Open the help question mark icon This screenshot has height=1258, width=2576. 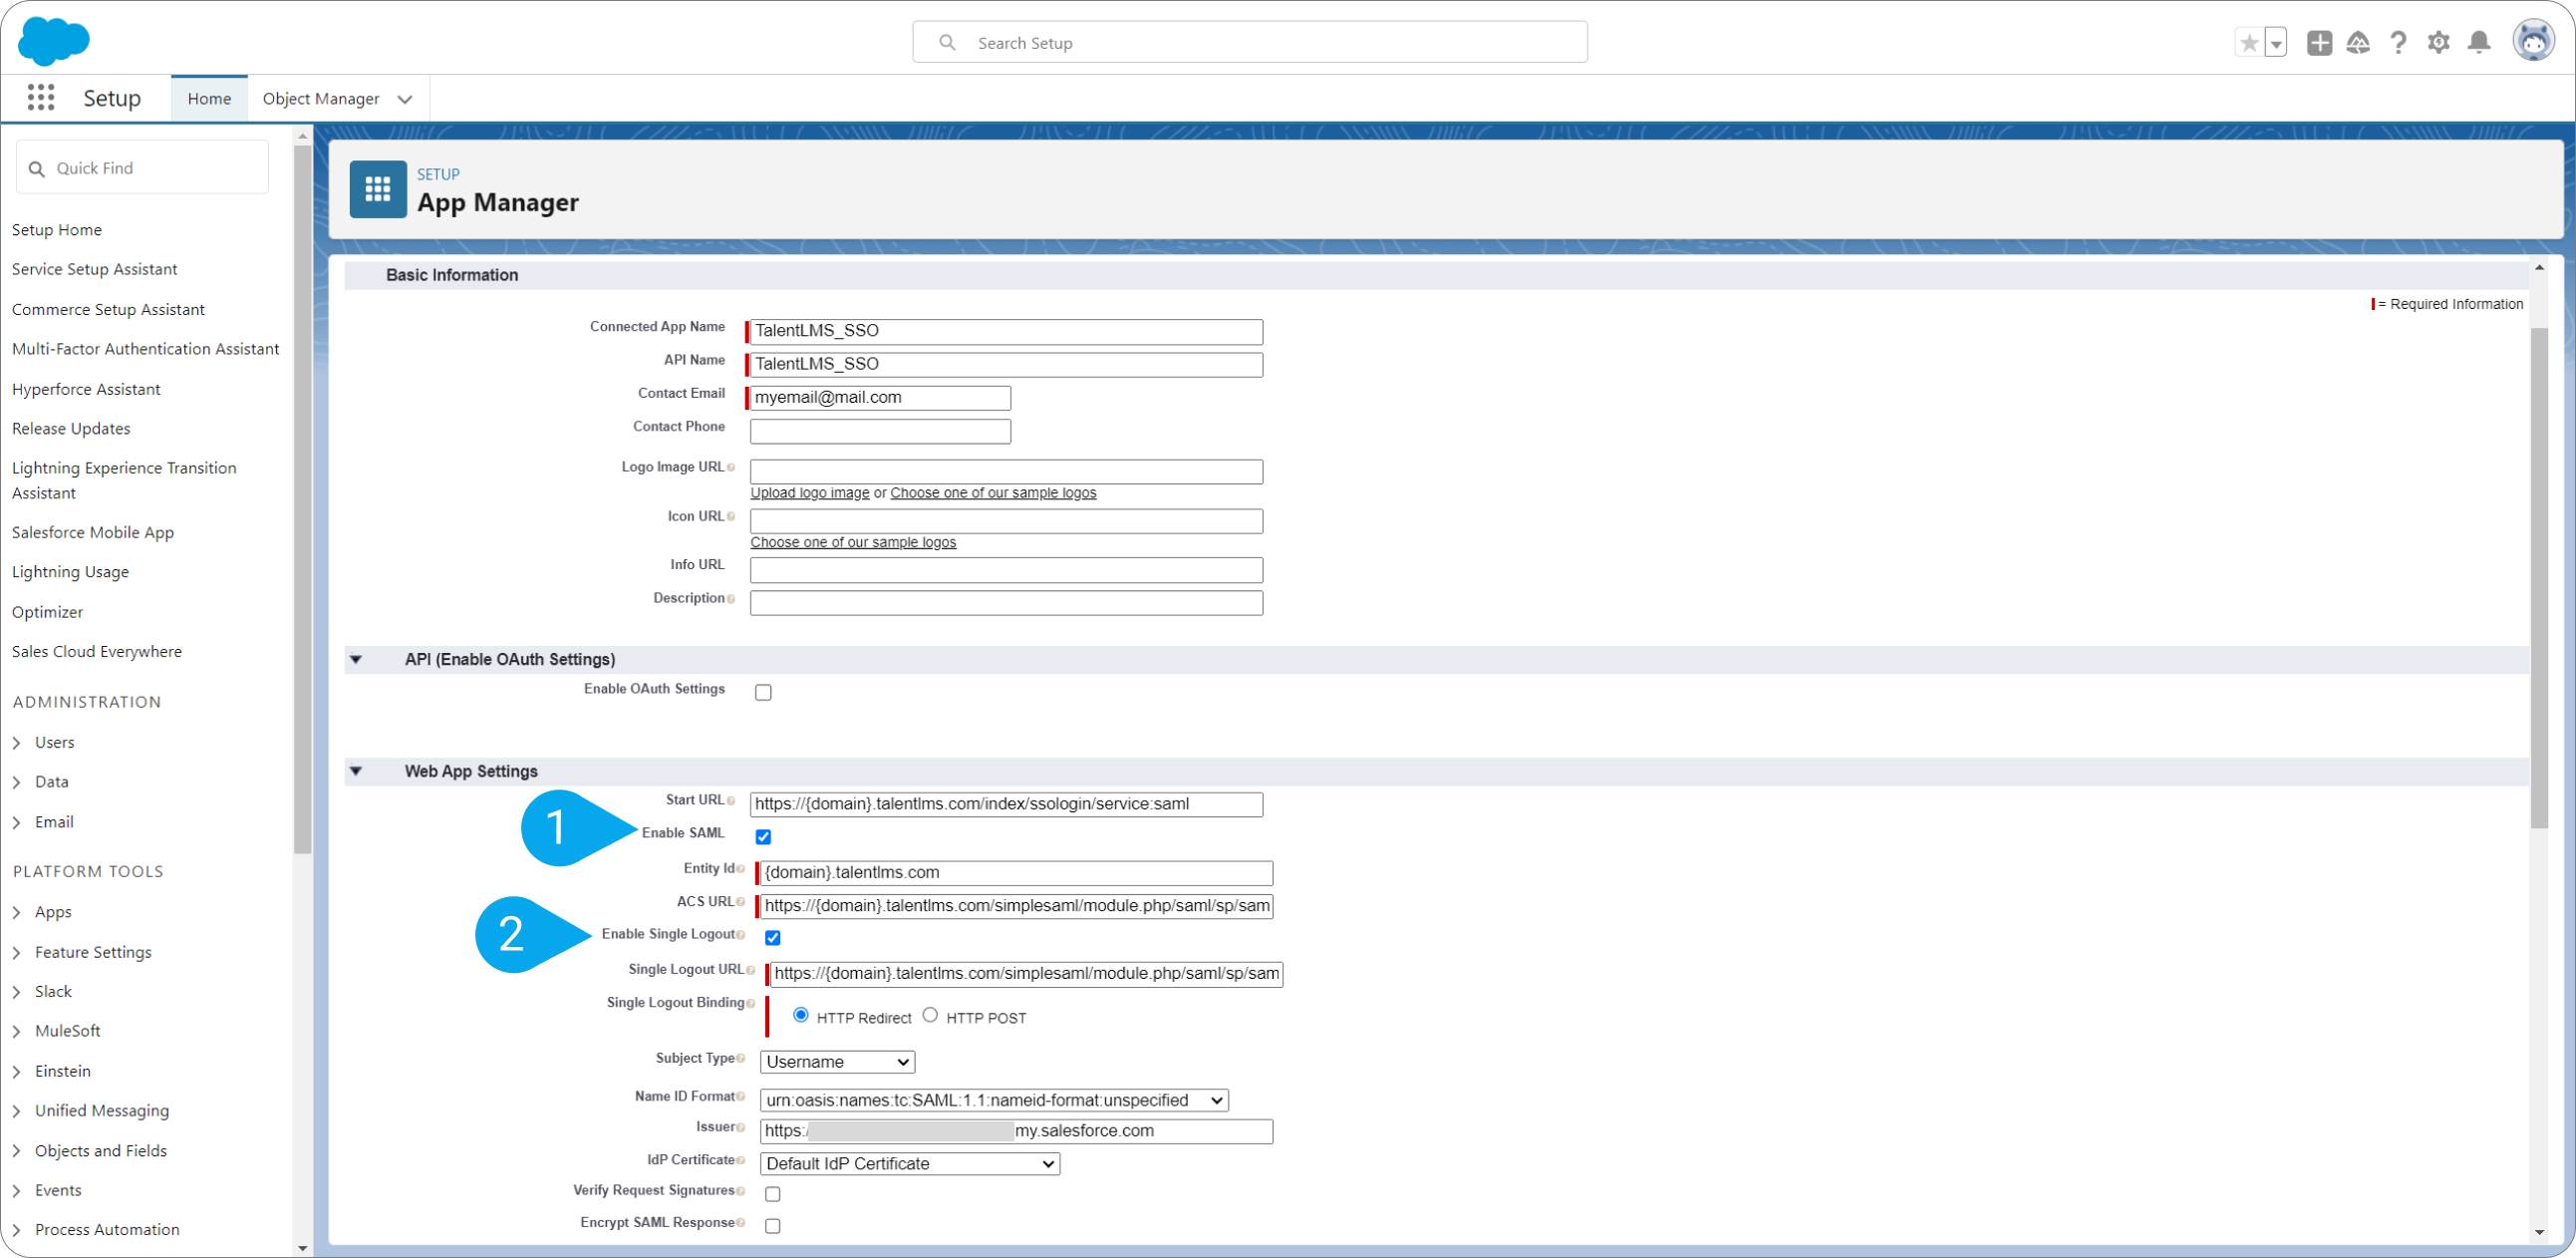(2398, 43)
